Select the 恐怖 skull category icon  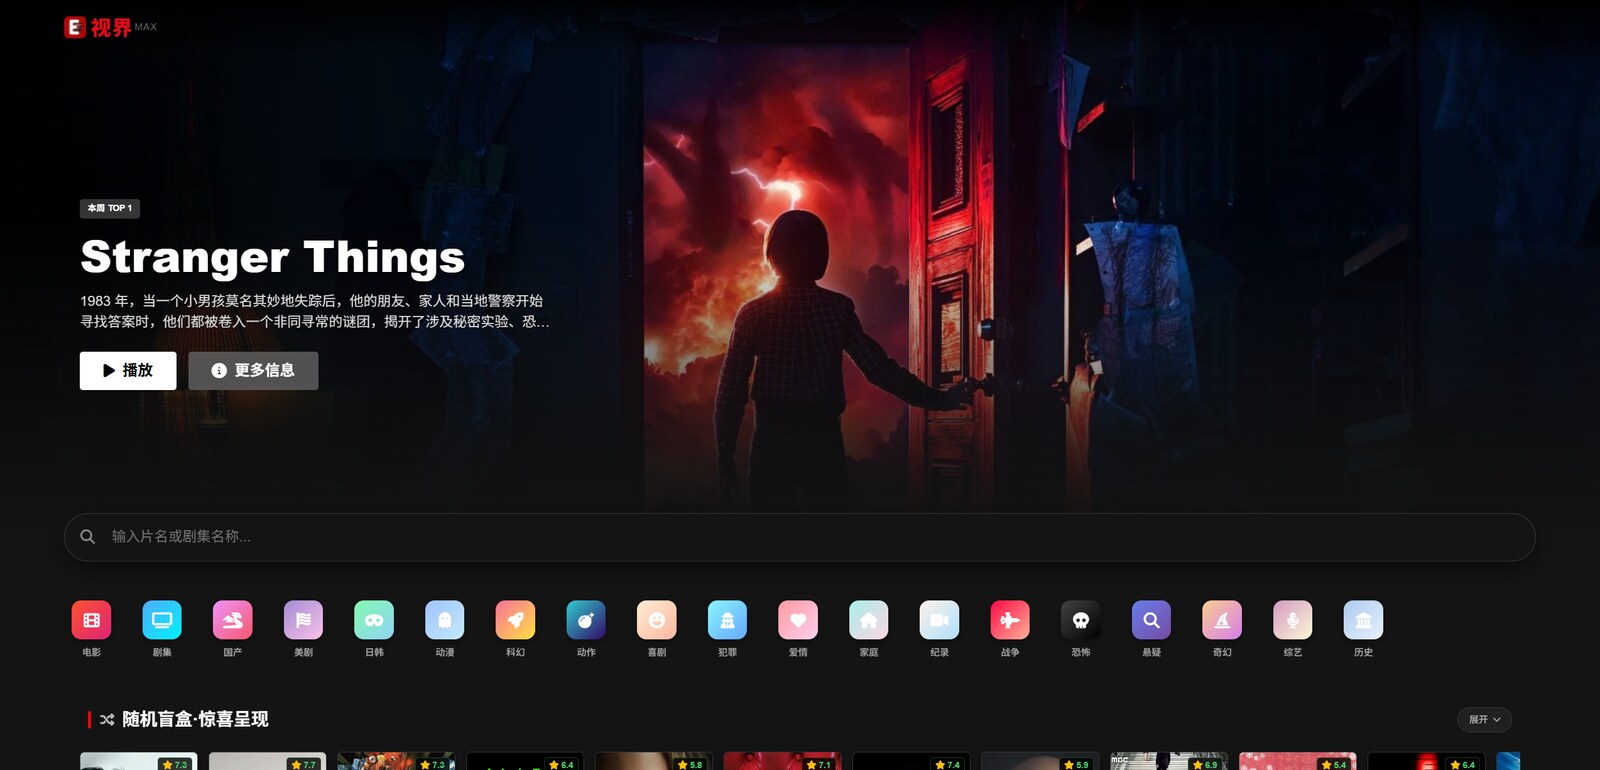click(x=1081, y=620)
